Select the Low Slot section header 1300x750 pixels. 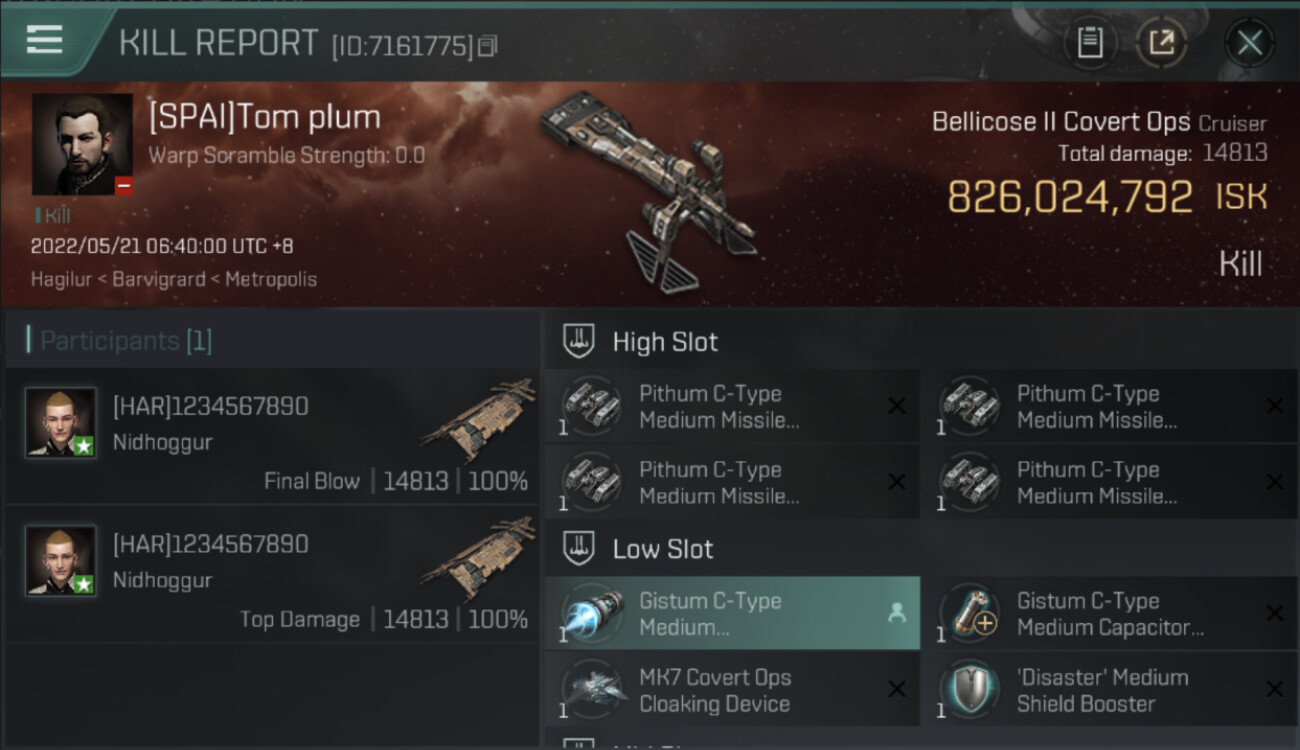click(x=662, y=549)
